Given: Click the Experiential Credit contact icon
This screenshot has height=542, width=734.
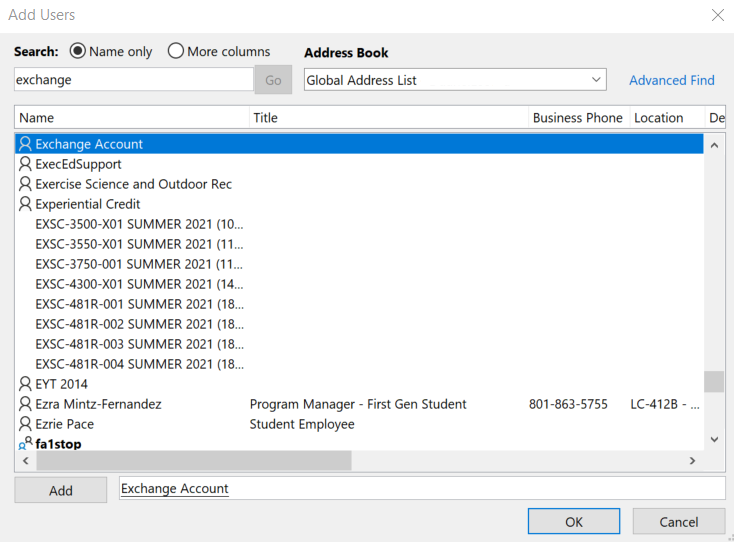Looking at the screenshot, I should [26, 204].
